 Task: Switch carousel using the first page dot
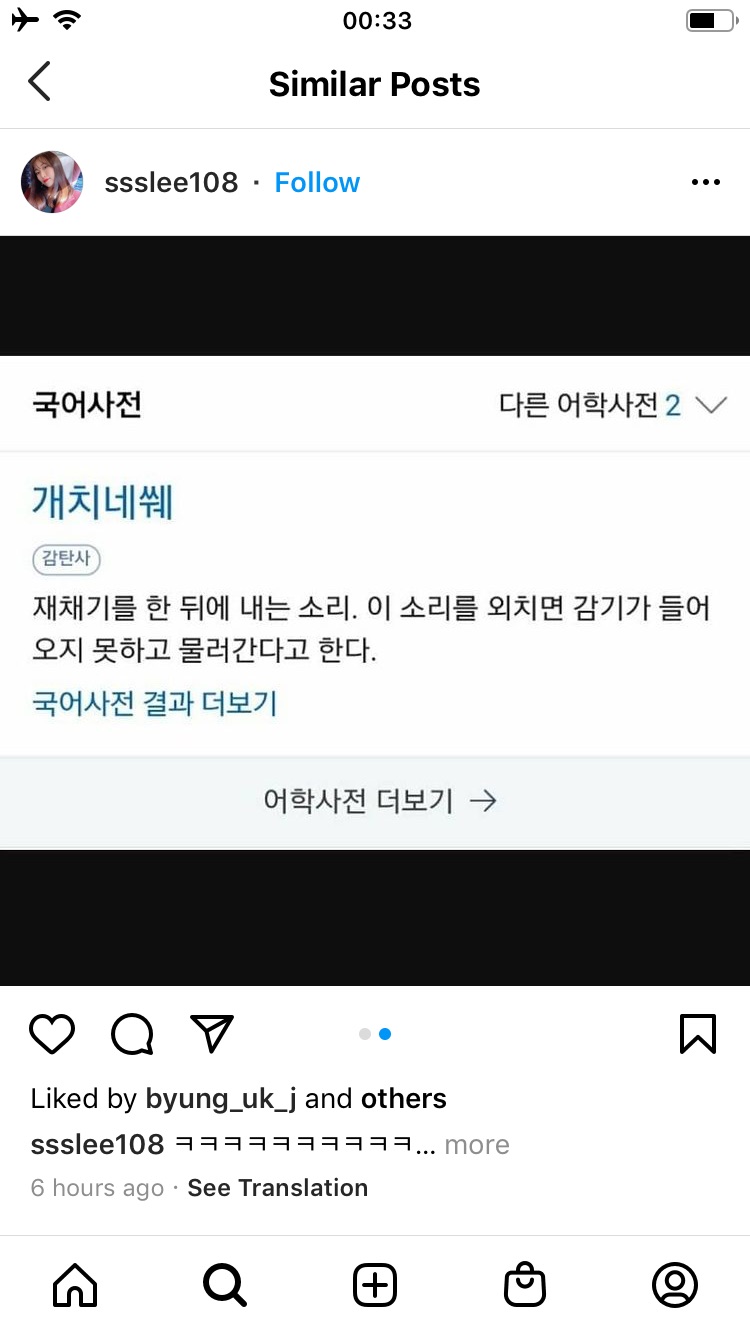pyautogui.click(x=365, y=1034)
